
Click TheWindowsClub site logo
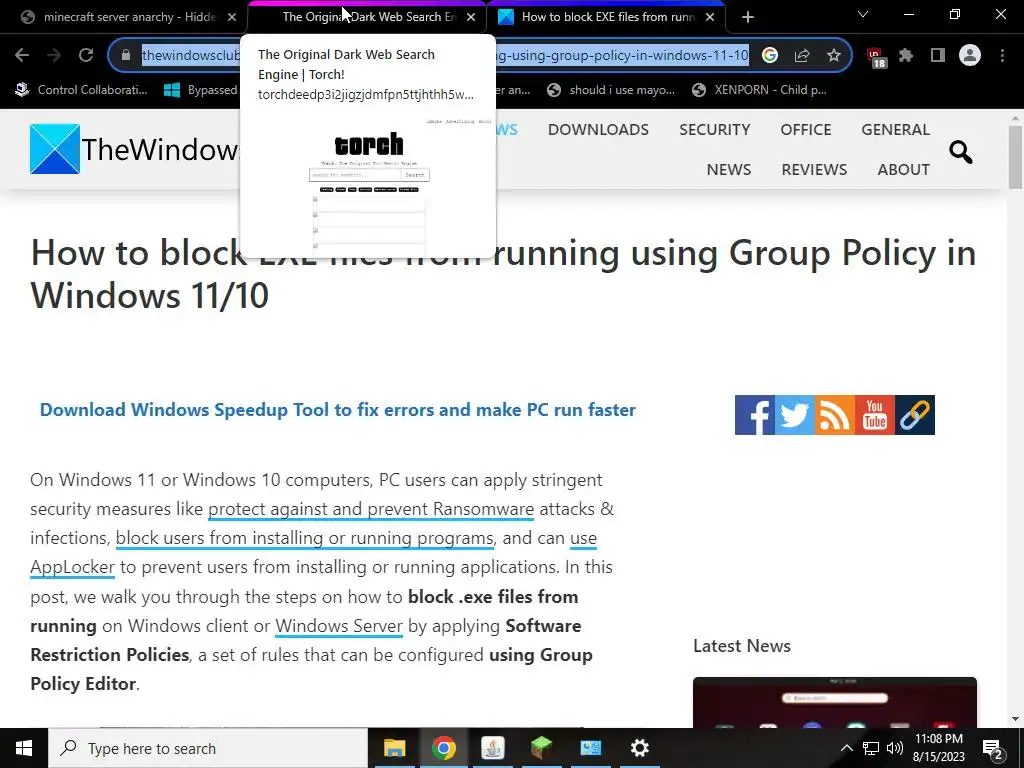pos(134,149)
